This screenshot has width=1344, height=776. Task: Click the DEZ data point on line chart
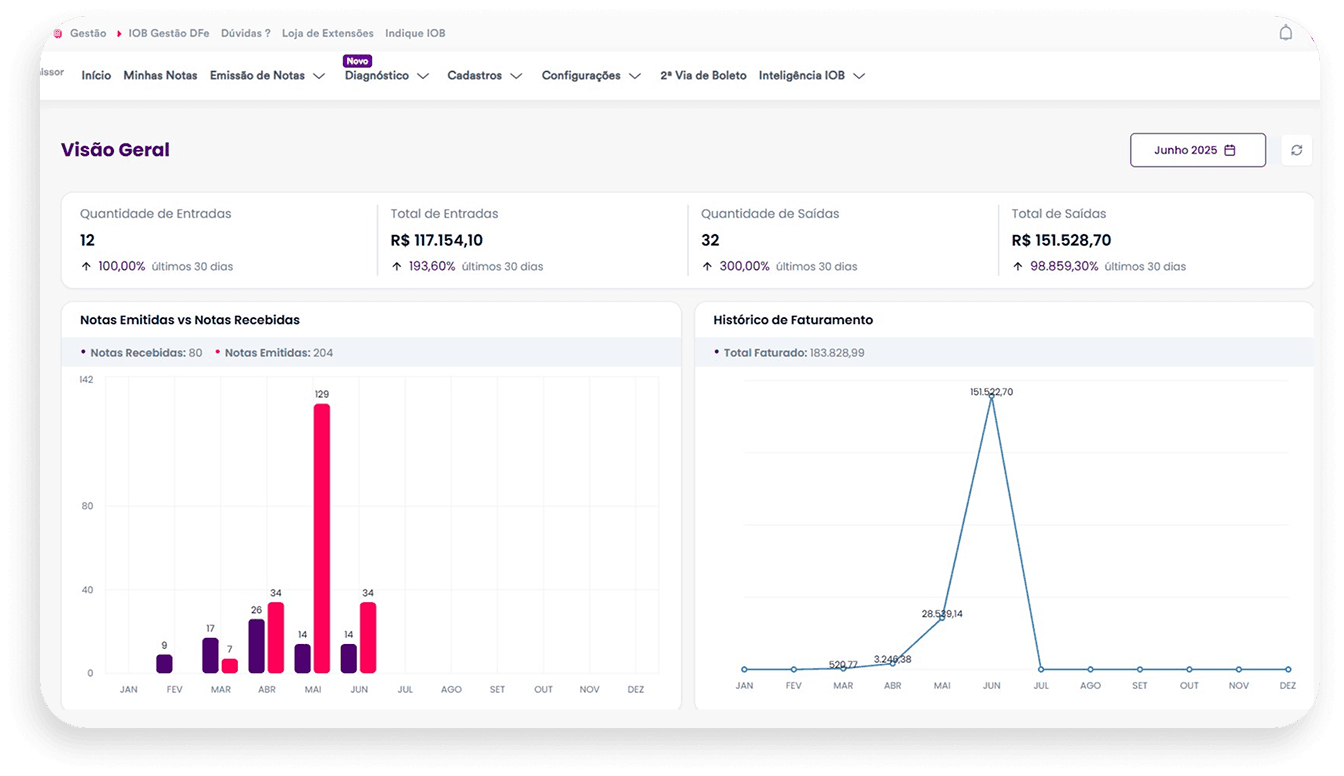pos(1288,669)
